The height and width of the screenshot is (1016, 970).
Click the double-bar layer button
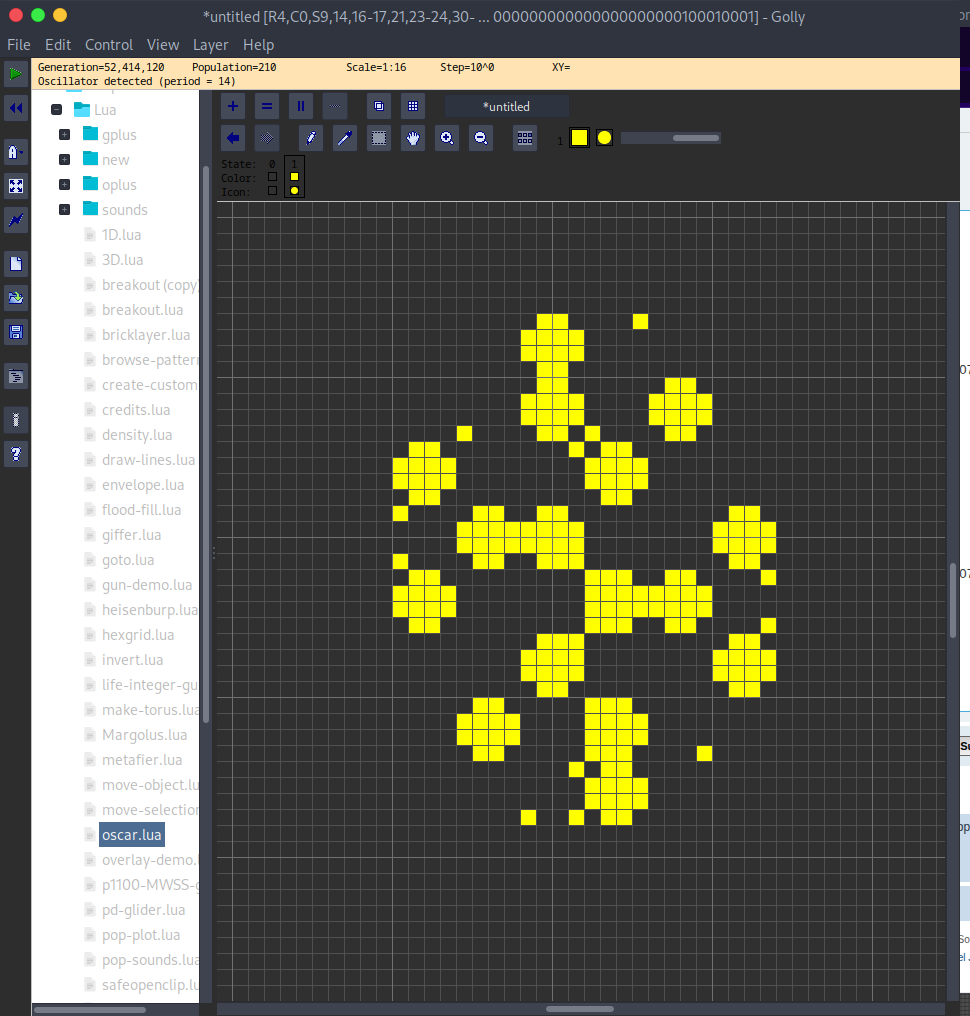point(301,106)
